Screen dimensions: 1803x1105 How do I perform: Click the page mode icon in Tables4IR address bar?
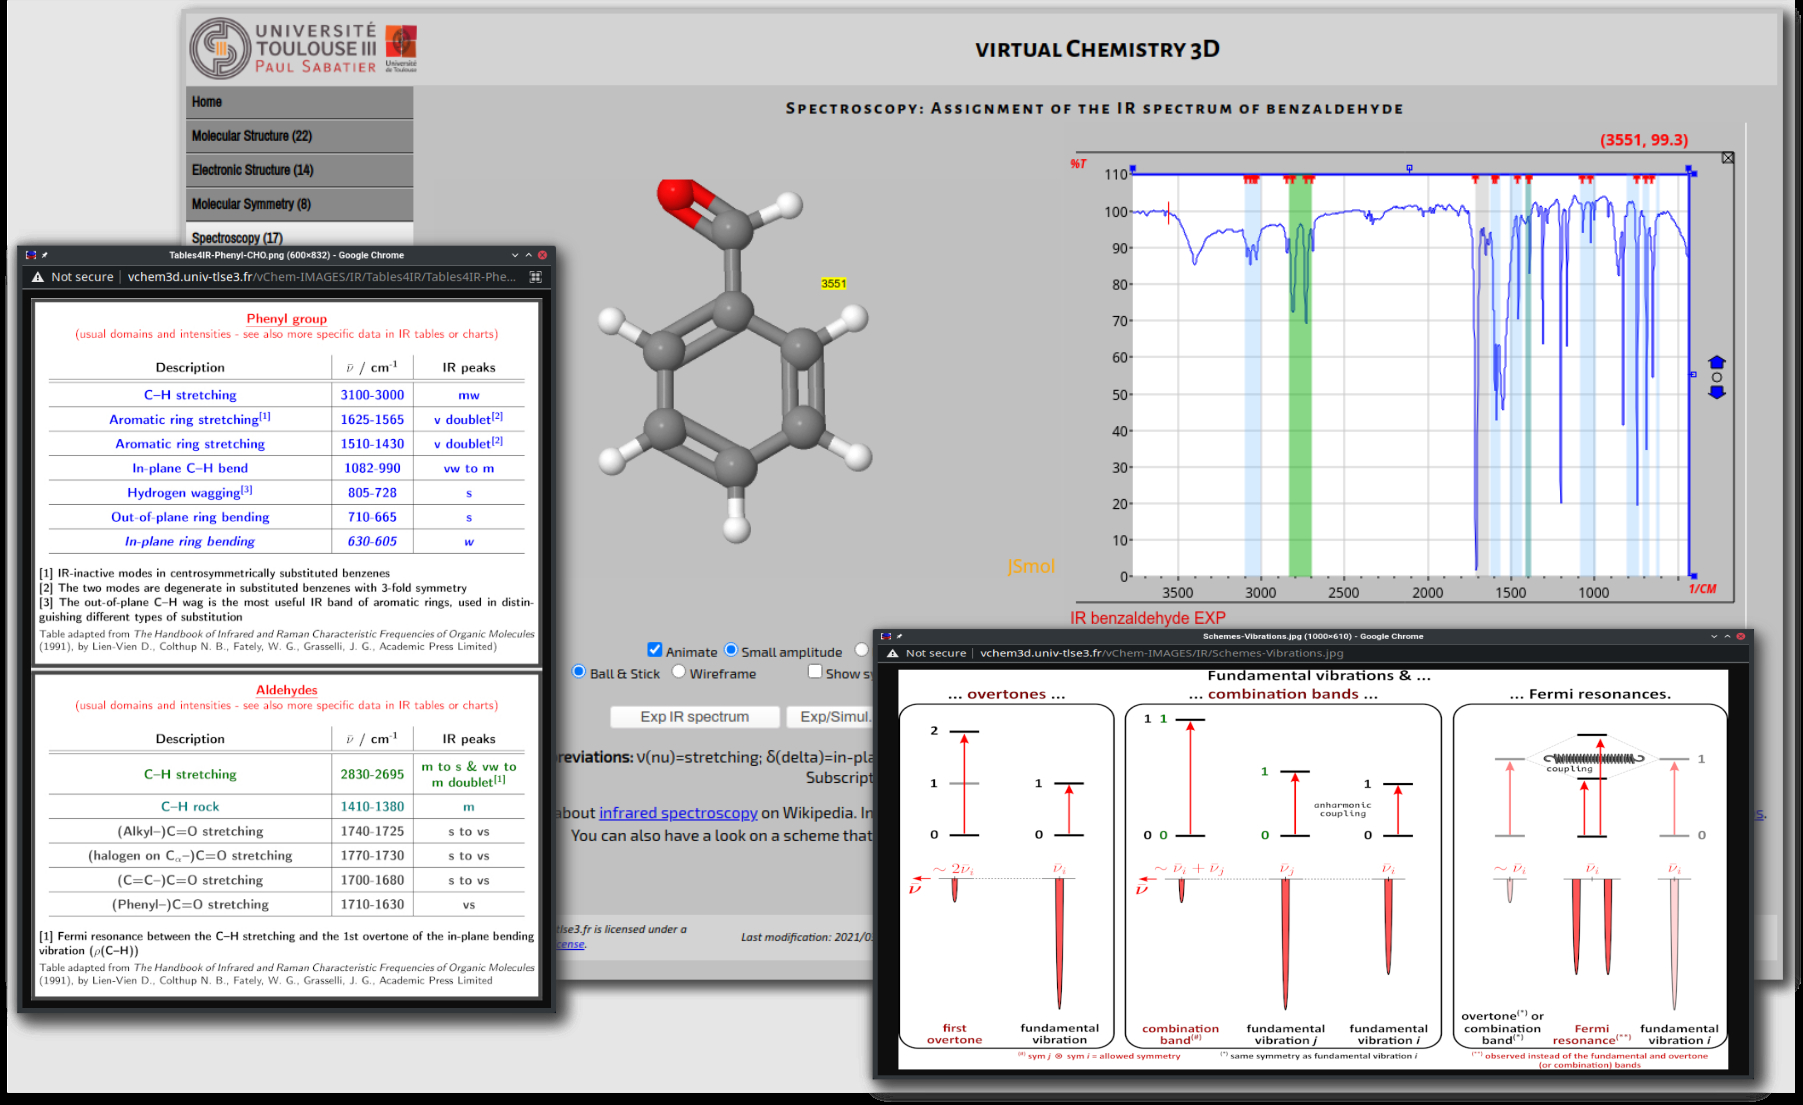point(536,277)
